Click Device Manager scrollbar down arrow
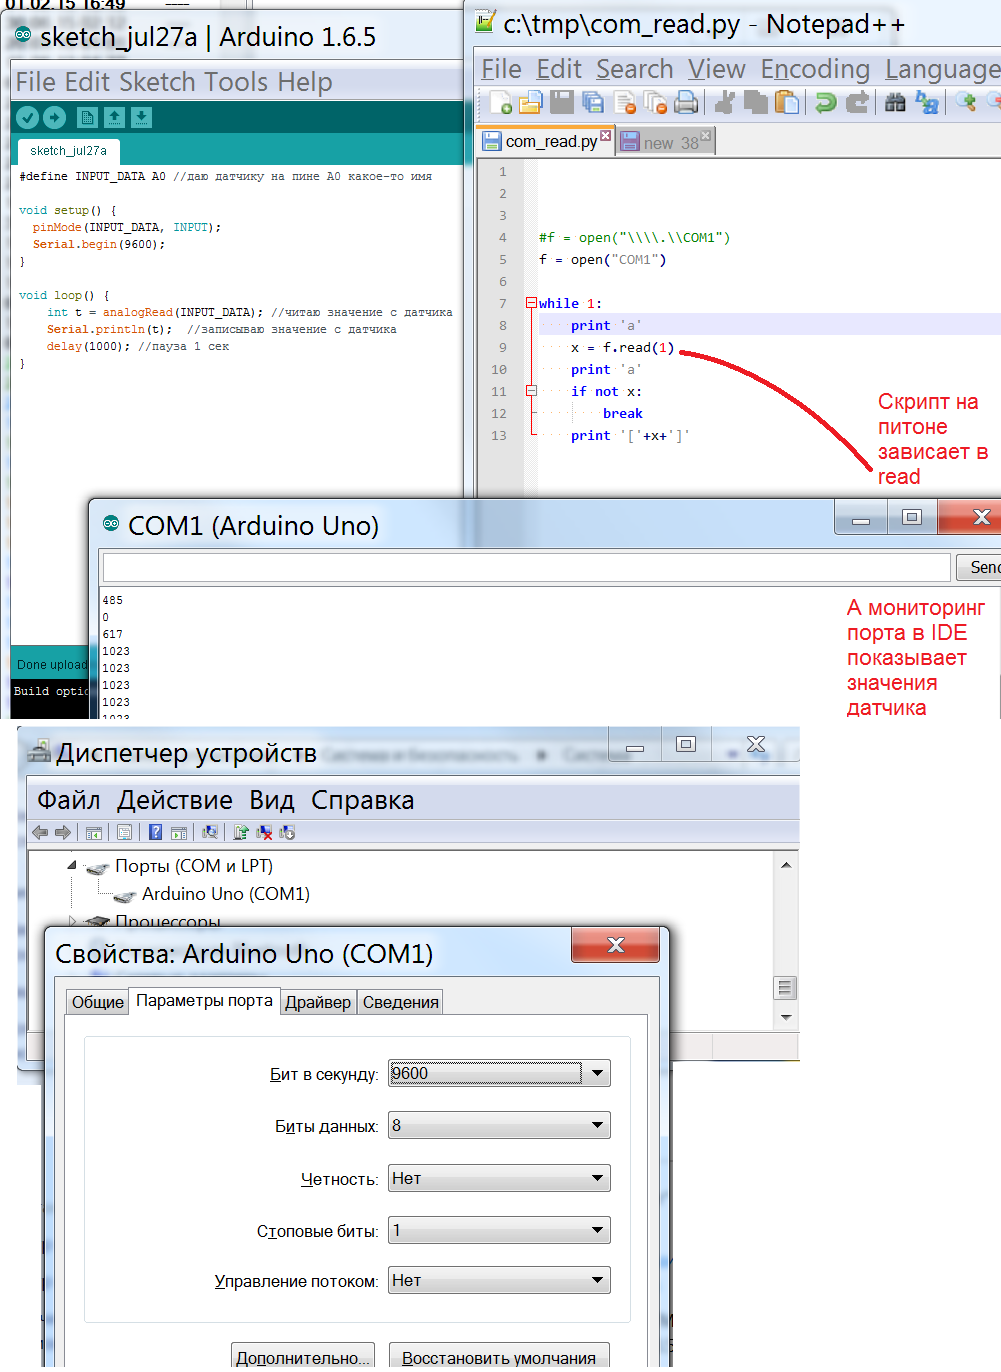 (786, 1017)
